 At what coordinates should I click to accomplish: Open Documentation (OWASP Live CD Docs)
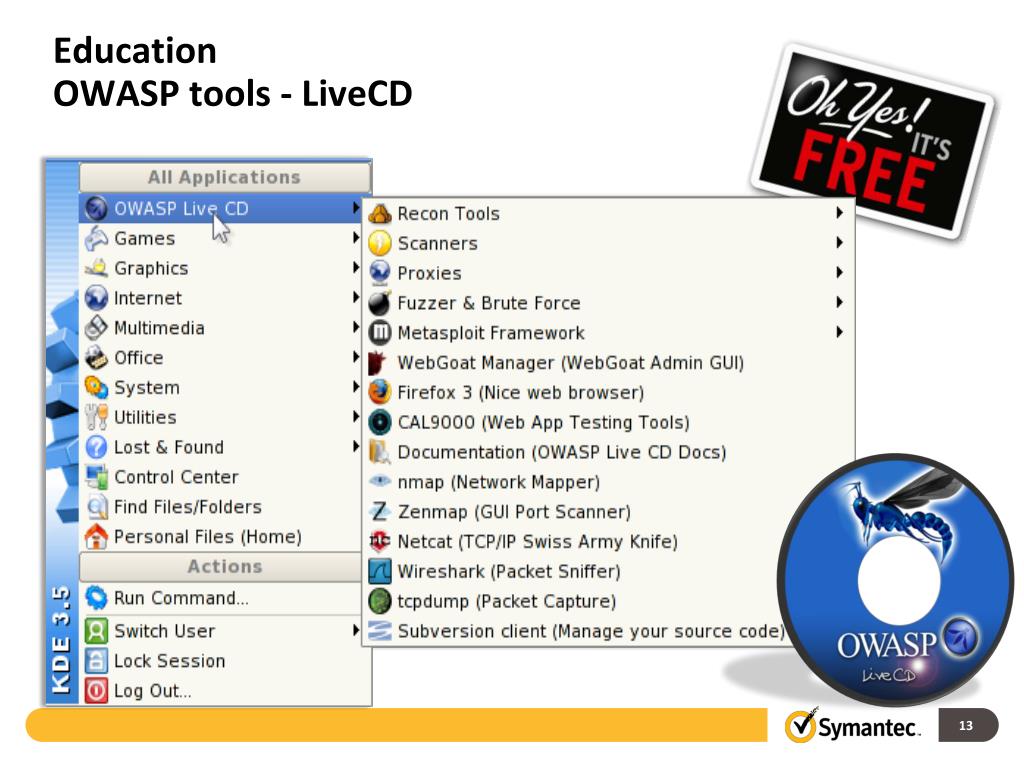pyautogui.click(x=609, y=452)
